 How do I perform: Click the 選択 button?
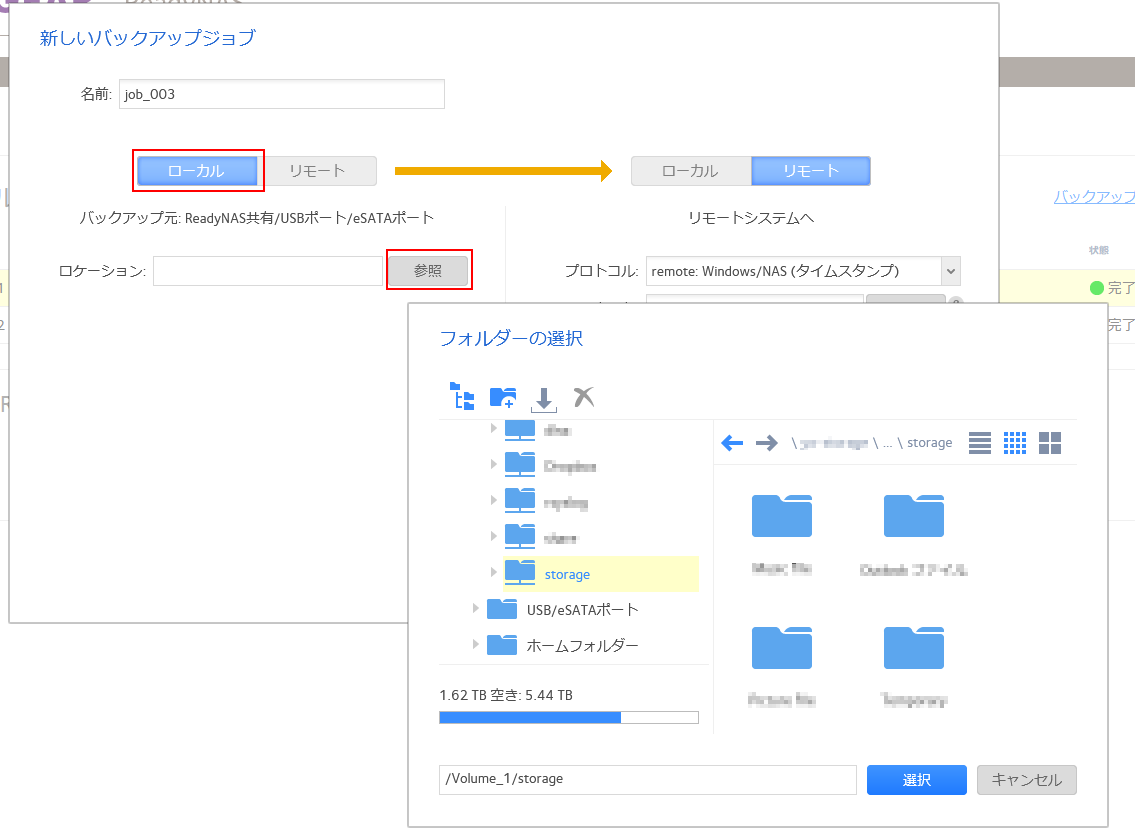pos(917,780)
